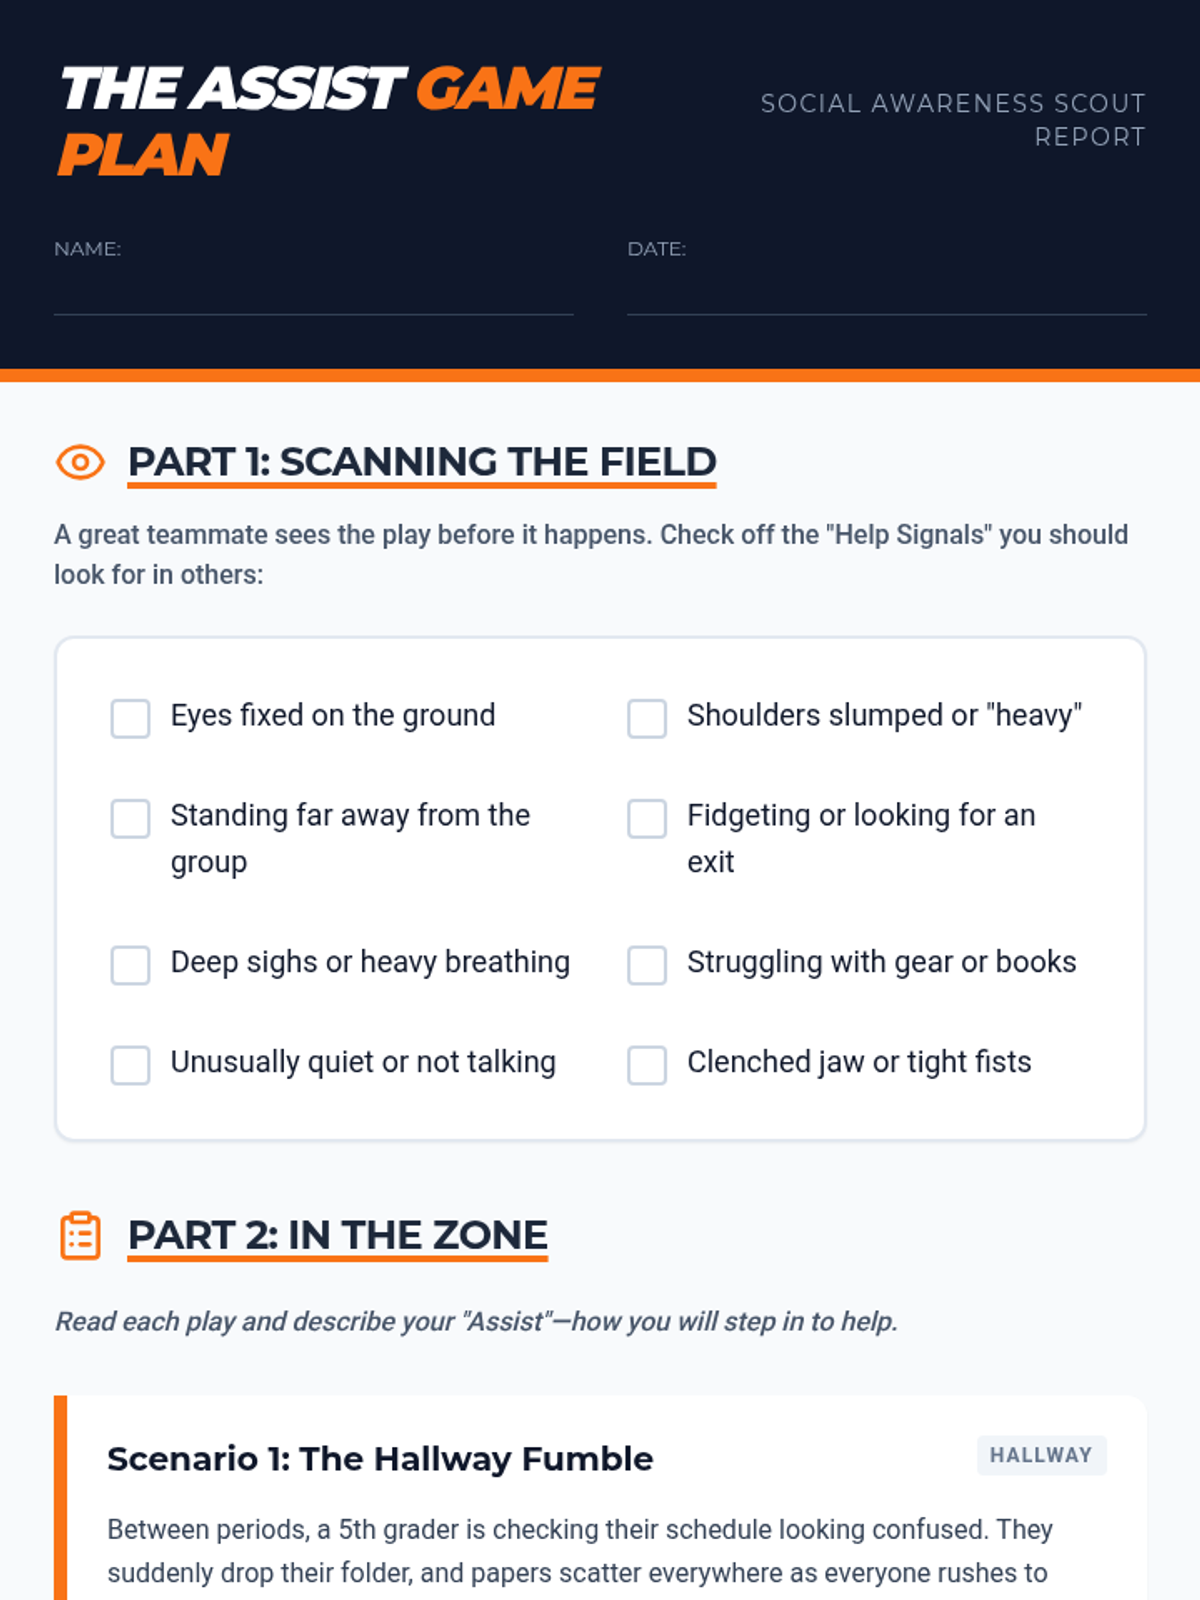Click 'The Assist Game Plan' title

330,121
